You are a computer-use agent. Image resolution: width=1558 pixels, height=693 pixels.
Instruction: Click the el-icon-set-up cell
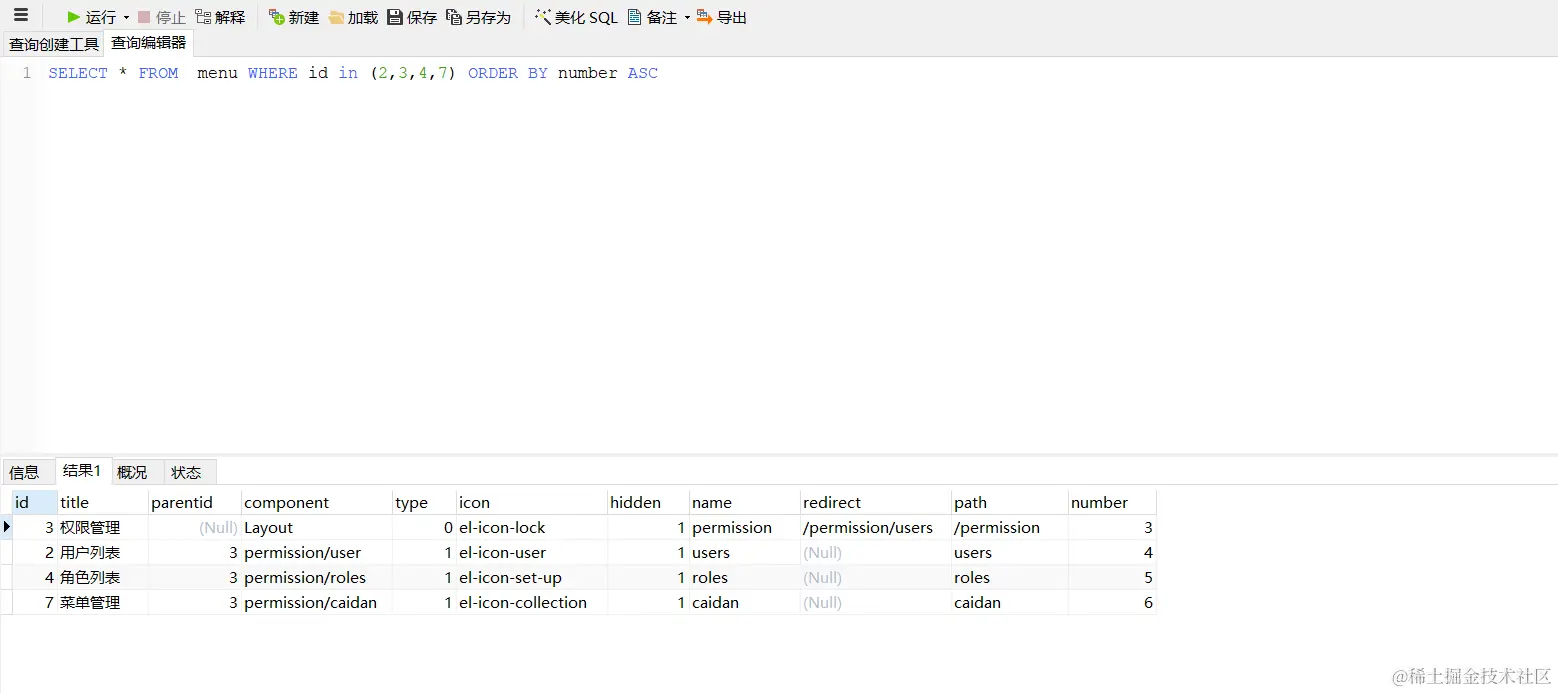[532, 577]
